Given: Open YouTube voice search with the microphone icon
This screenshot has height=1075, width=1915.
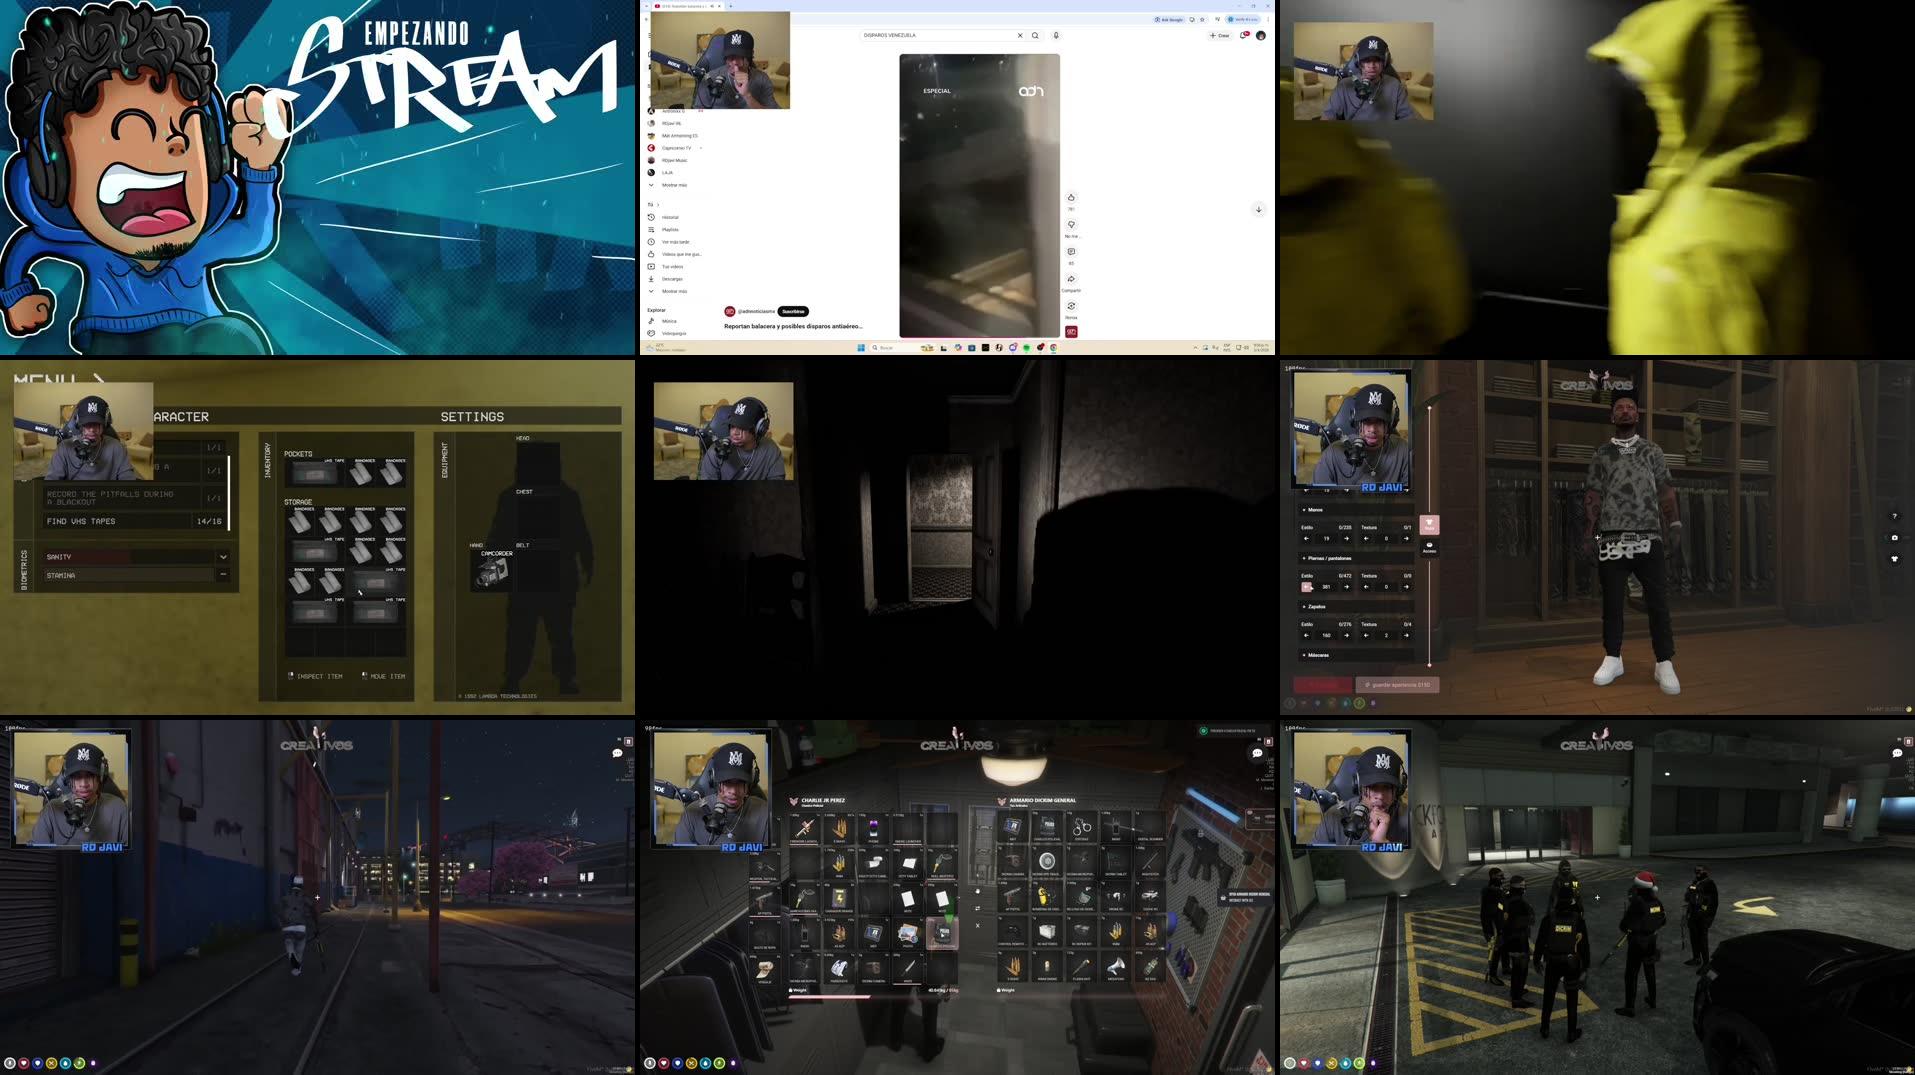Looking at the screenshot, I should pyautogui.click(x=1055, y=35).
